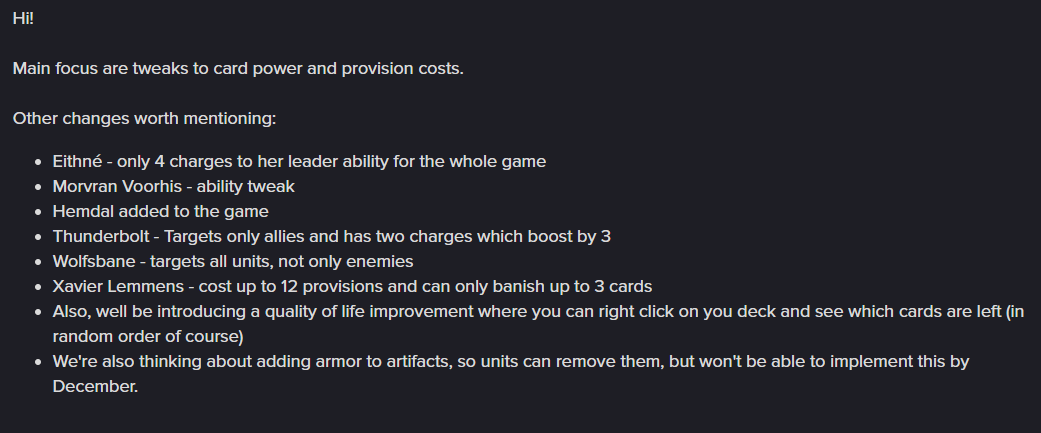The height and width of the screenshot is (433, 1041).
Task: Click the name "Xavier Lemmens"
Action: coord(118,286)
